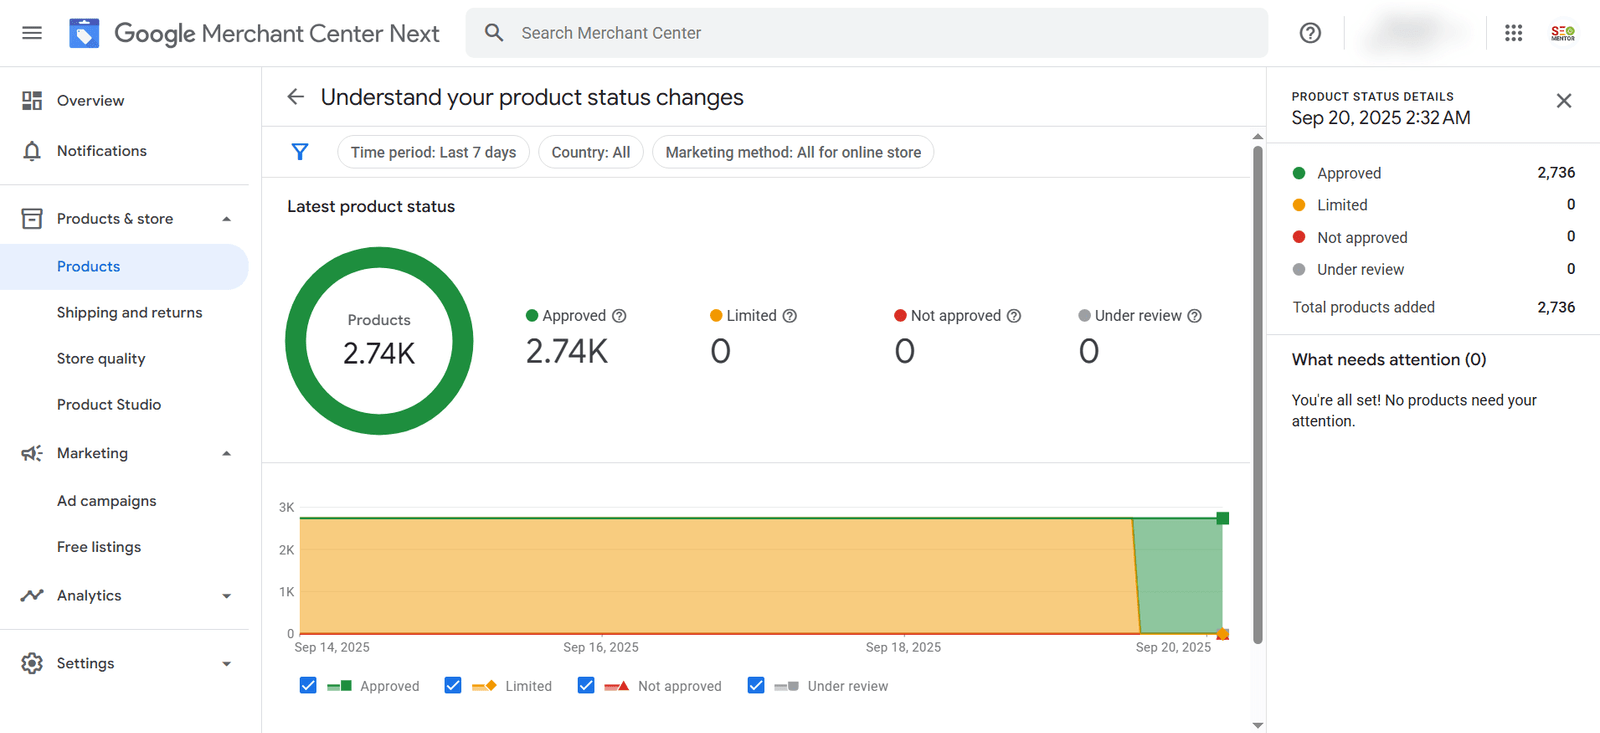This screenshot has height=733, width=1600.
Task: Click the blue filter funnel icon
Action: pos(300,152)
